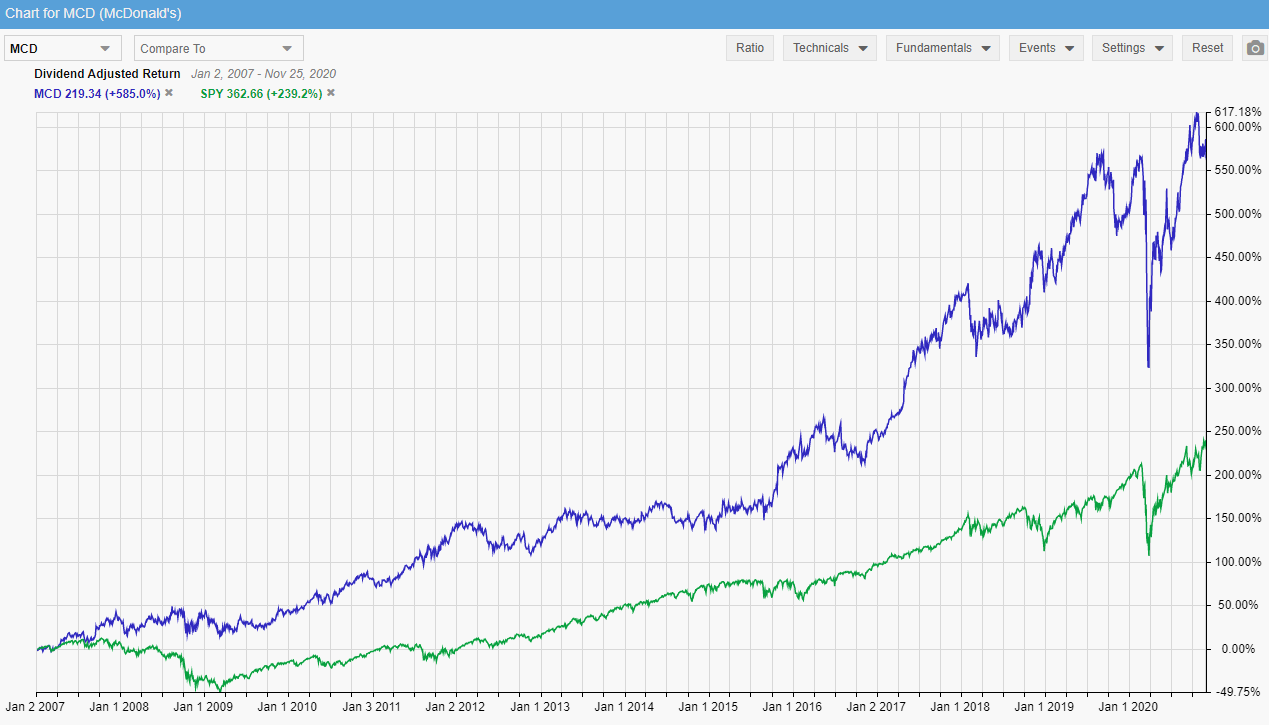Click the MCD 219.34 legend label
Screen dimensions: 1269x725
(x=97, y=93)
